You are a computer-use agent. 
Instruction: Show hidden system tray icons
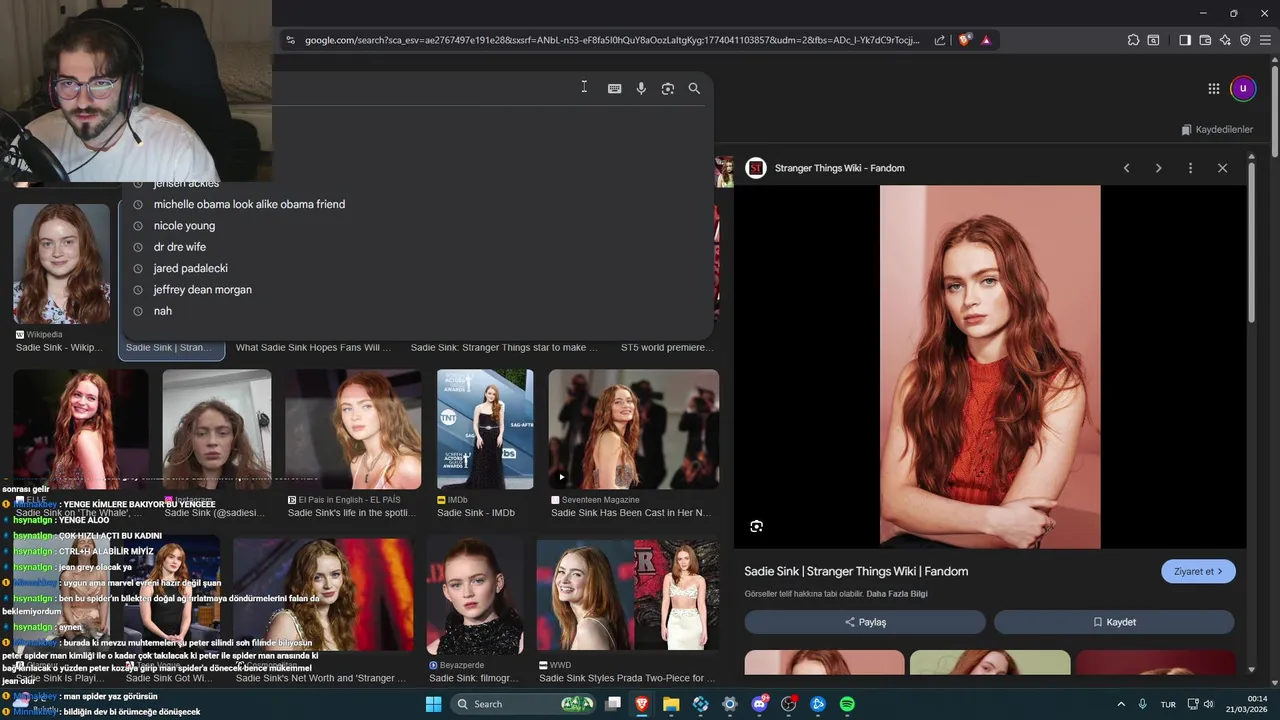click(1120, 704)
